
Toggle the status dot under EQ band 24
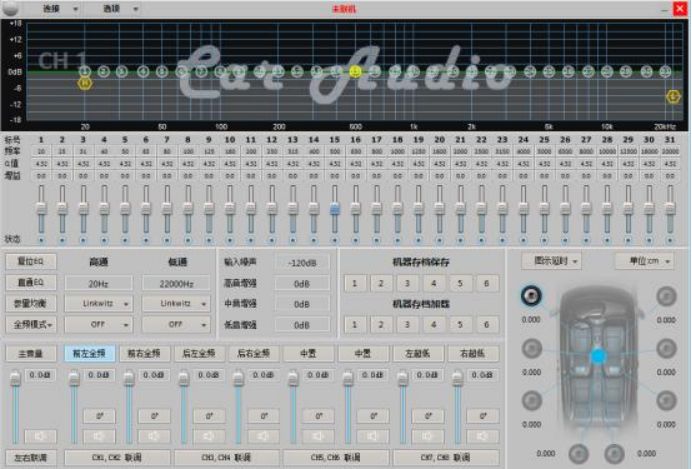click(x=523, y=240)
